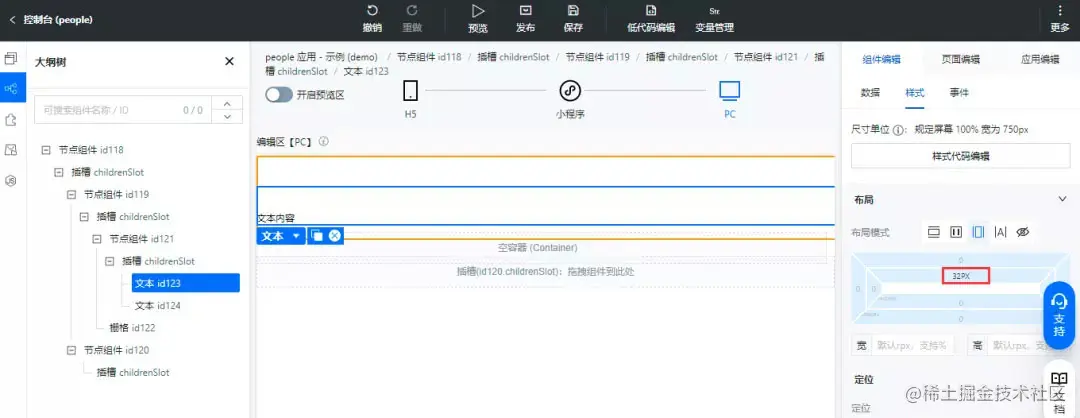Collapse childrenSlot under 节点组件 id118
The height and width of the screenshot is (418, 1080).
[59, 172]
